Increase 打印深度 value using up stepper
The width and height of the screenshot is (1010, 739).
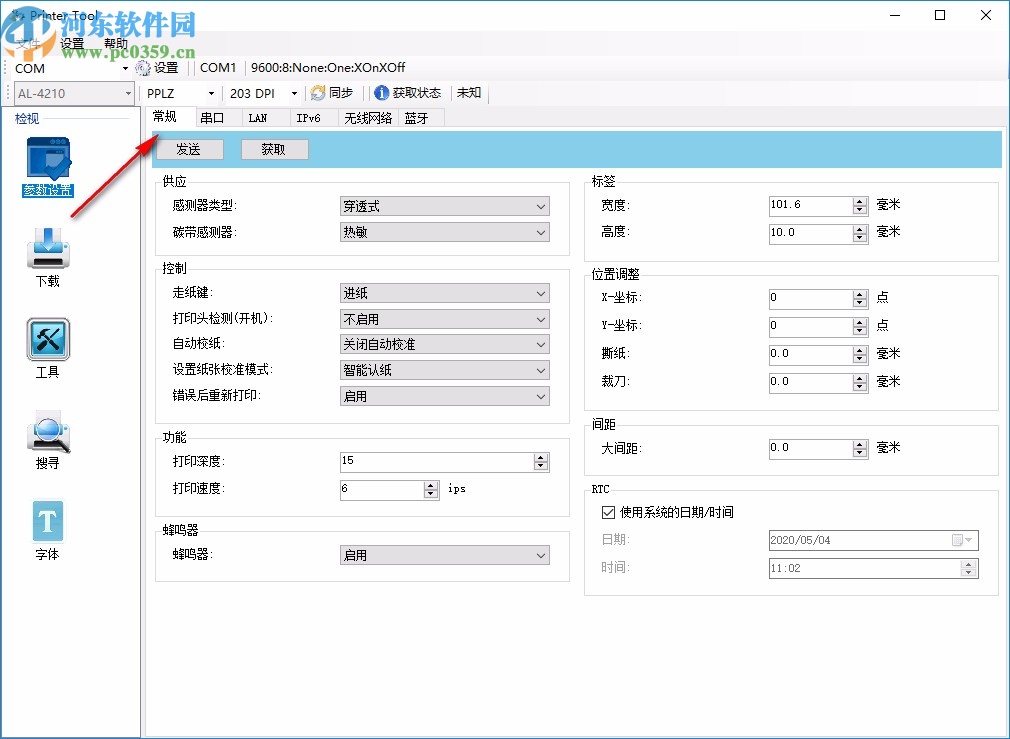tap(541, 457)
